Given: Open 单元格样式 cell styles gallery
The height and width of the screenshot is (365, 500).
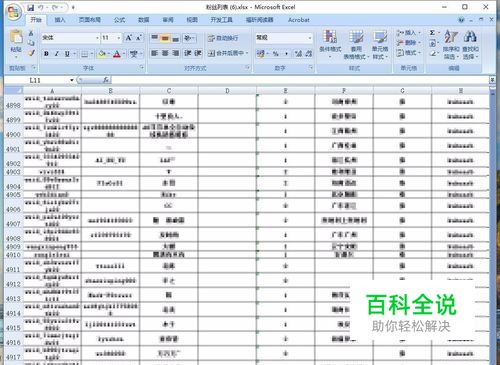Looking at the screenshot, I should pyautogui.click(x=380, y=45).
